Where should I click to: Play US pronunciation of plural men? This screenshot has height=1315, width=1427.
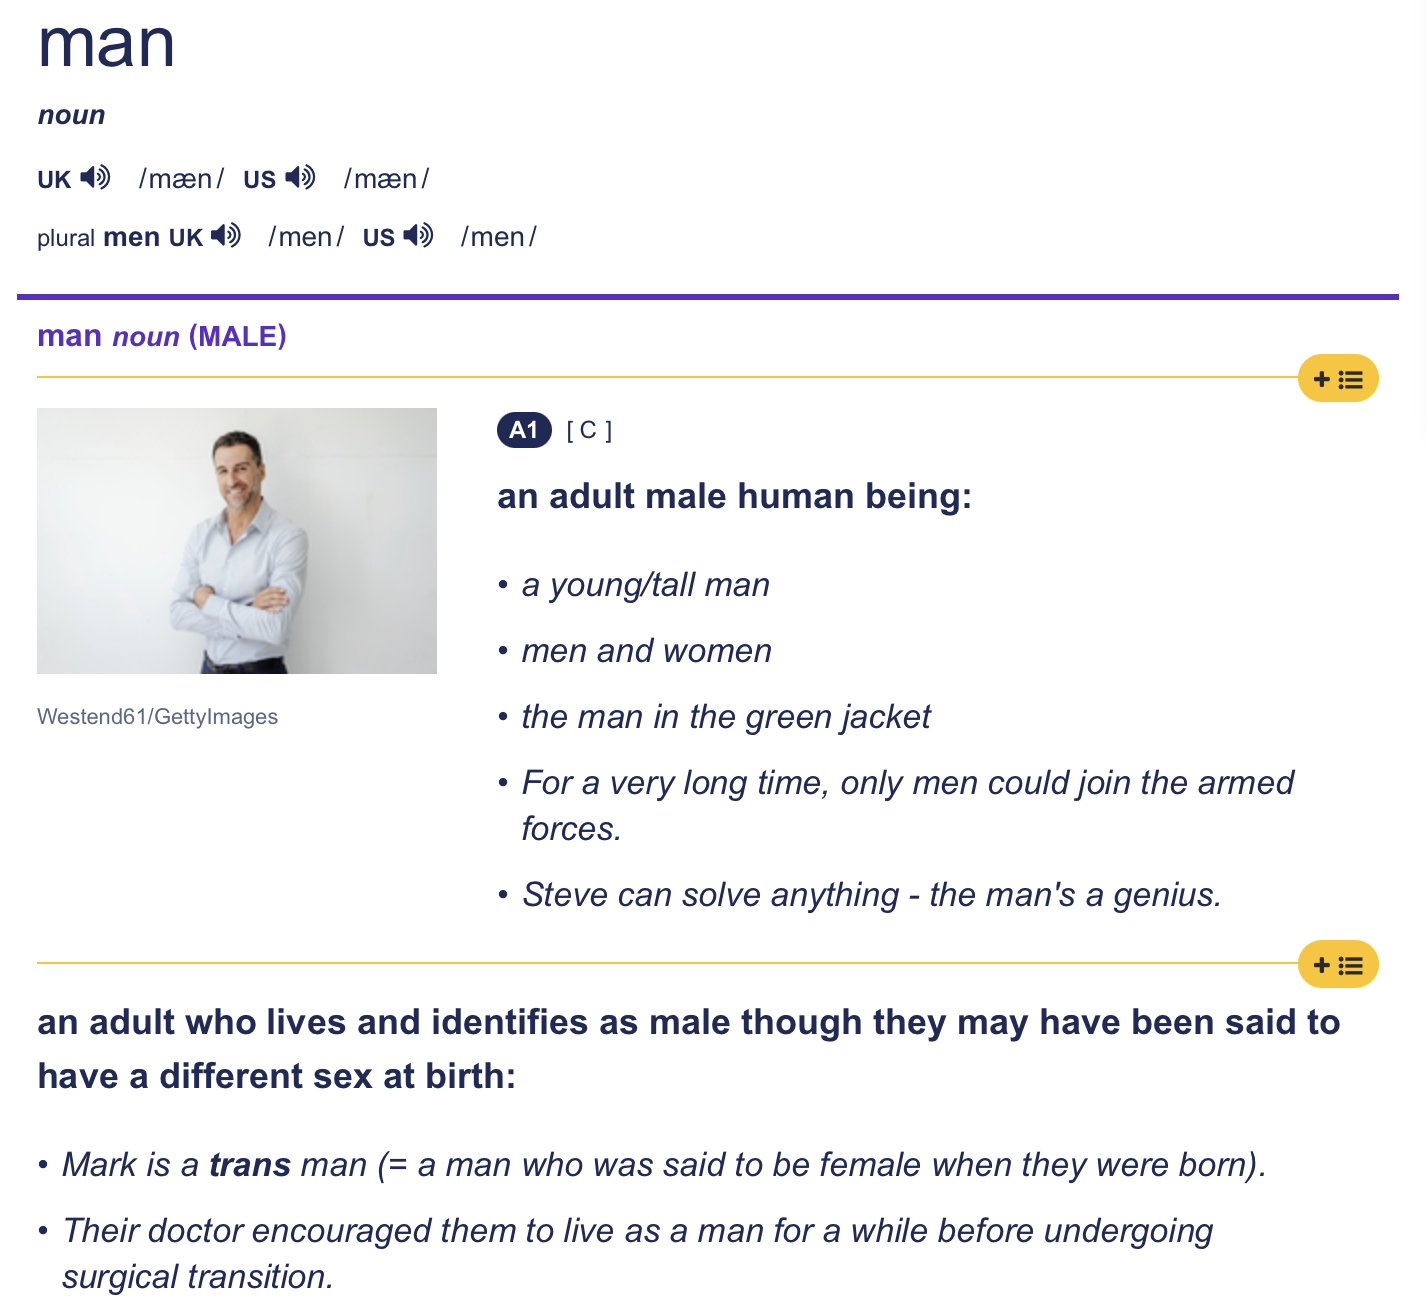(x=418, y=236)
